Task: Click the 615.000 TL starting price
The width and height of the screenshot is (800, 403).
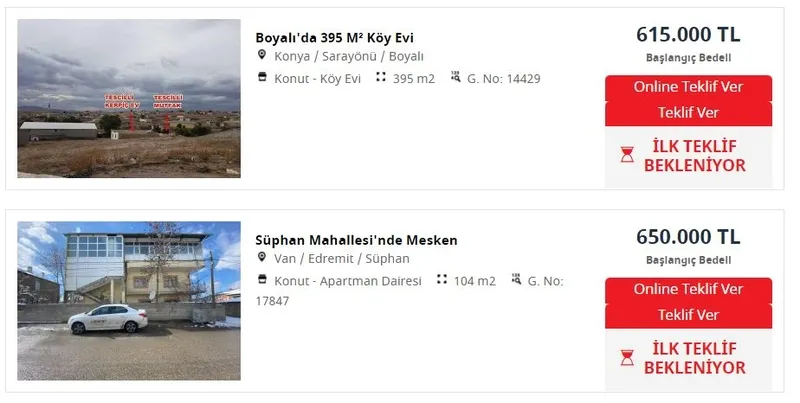Action: [688, 34]
